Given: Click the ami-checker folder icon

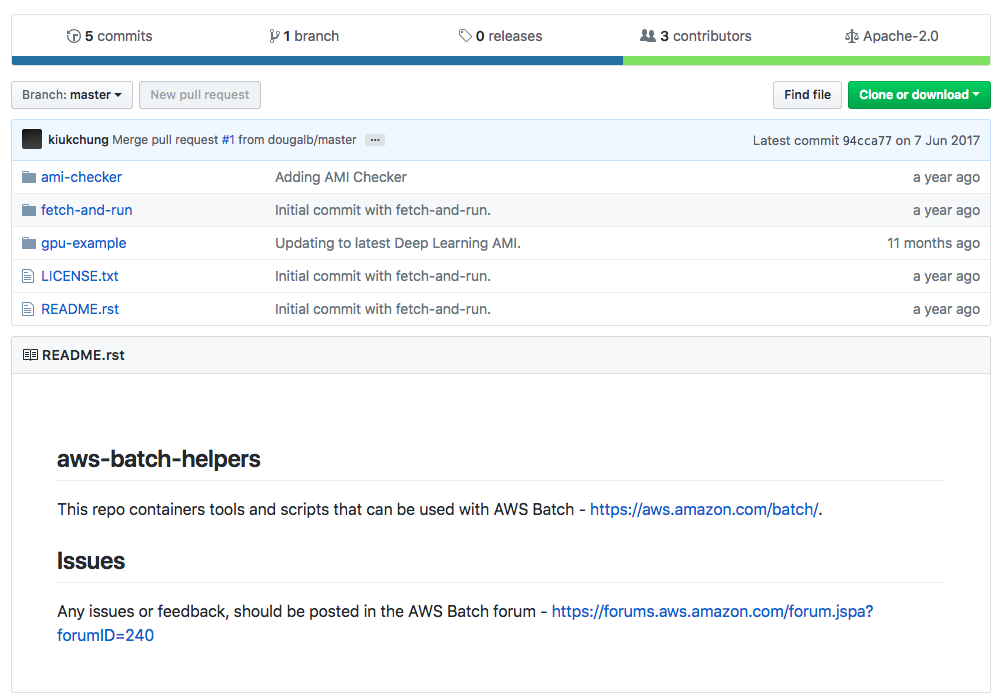Looking at the screenshot, I should click(x=29, y=177).
